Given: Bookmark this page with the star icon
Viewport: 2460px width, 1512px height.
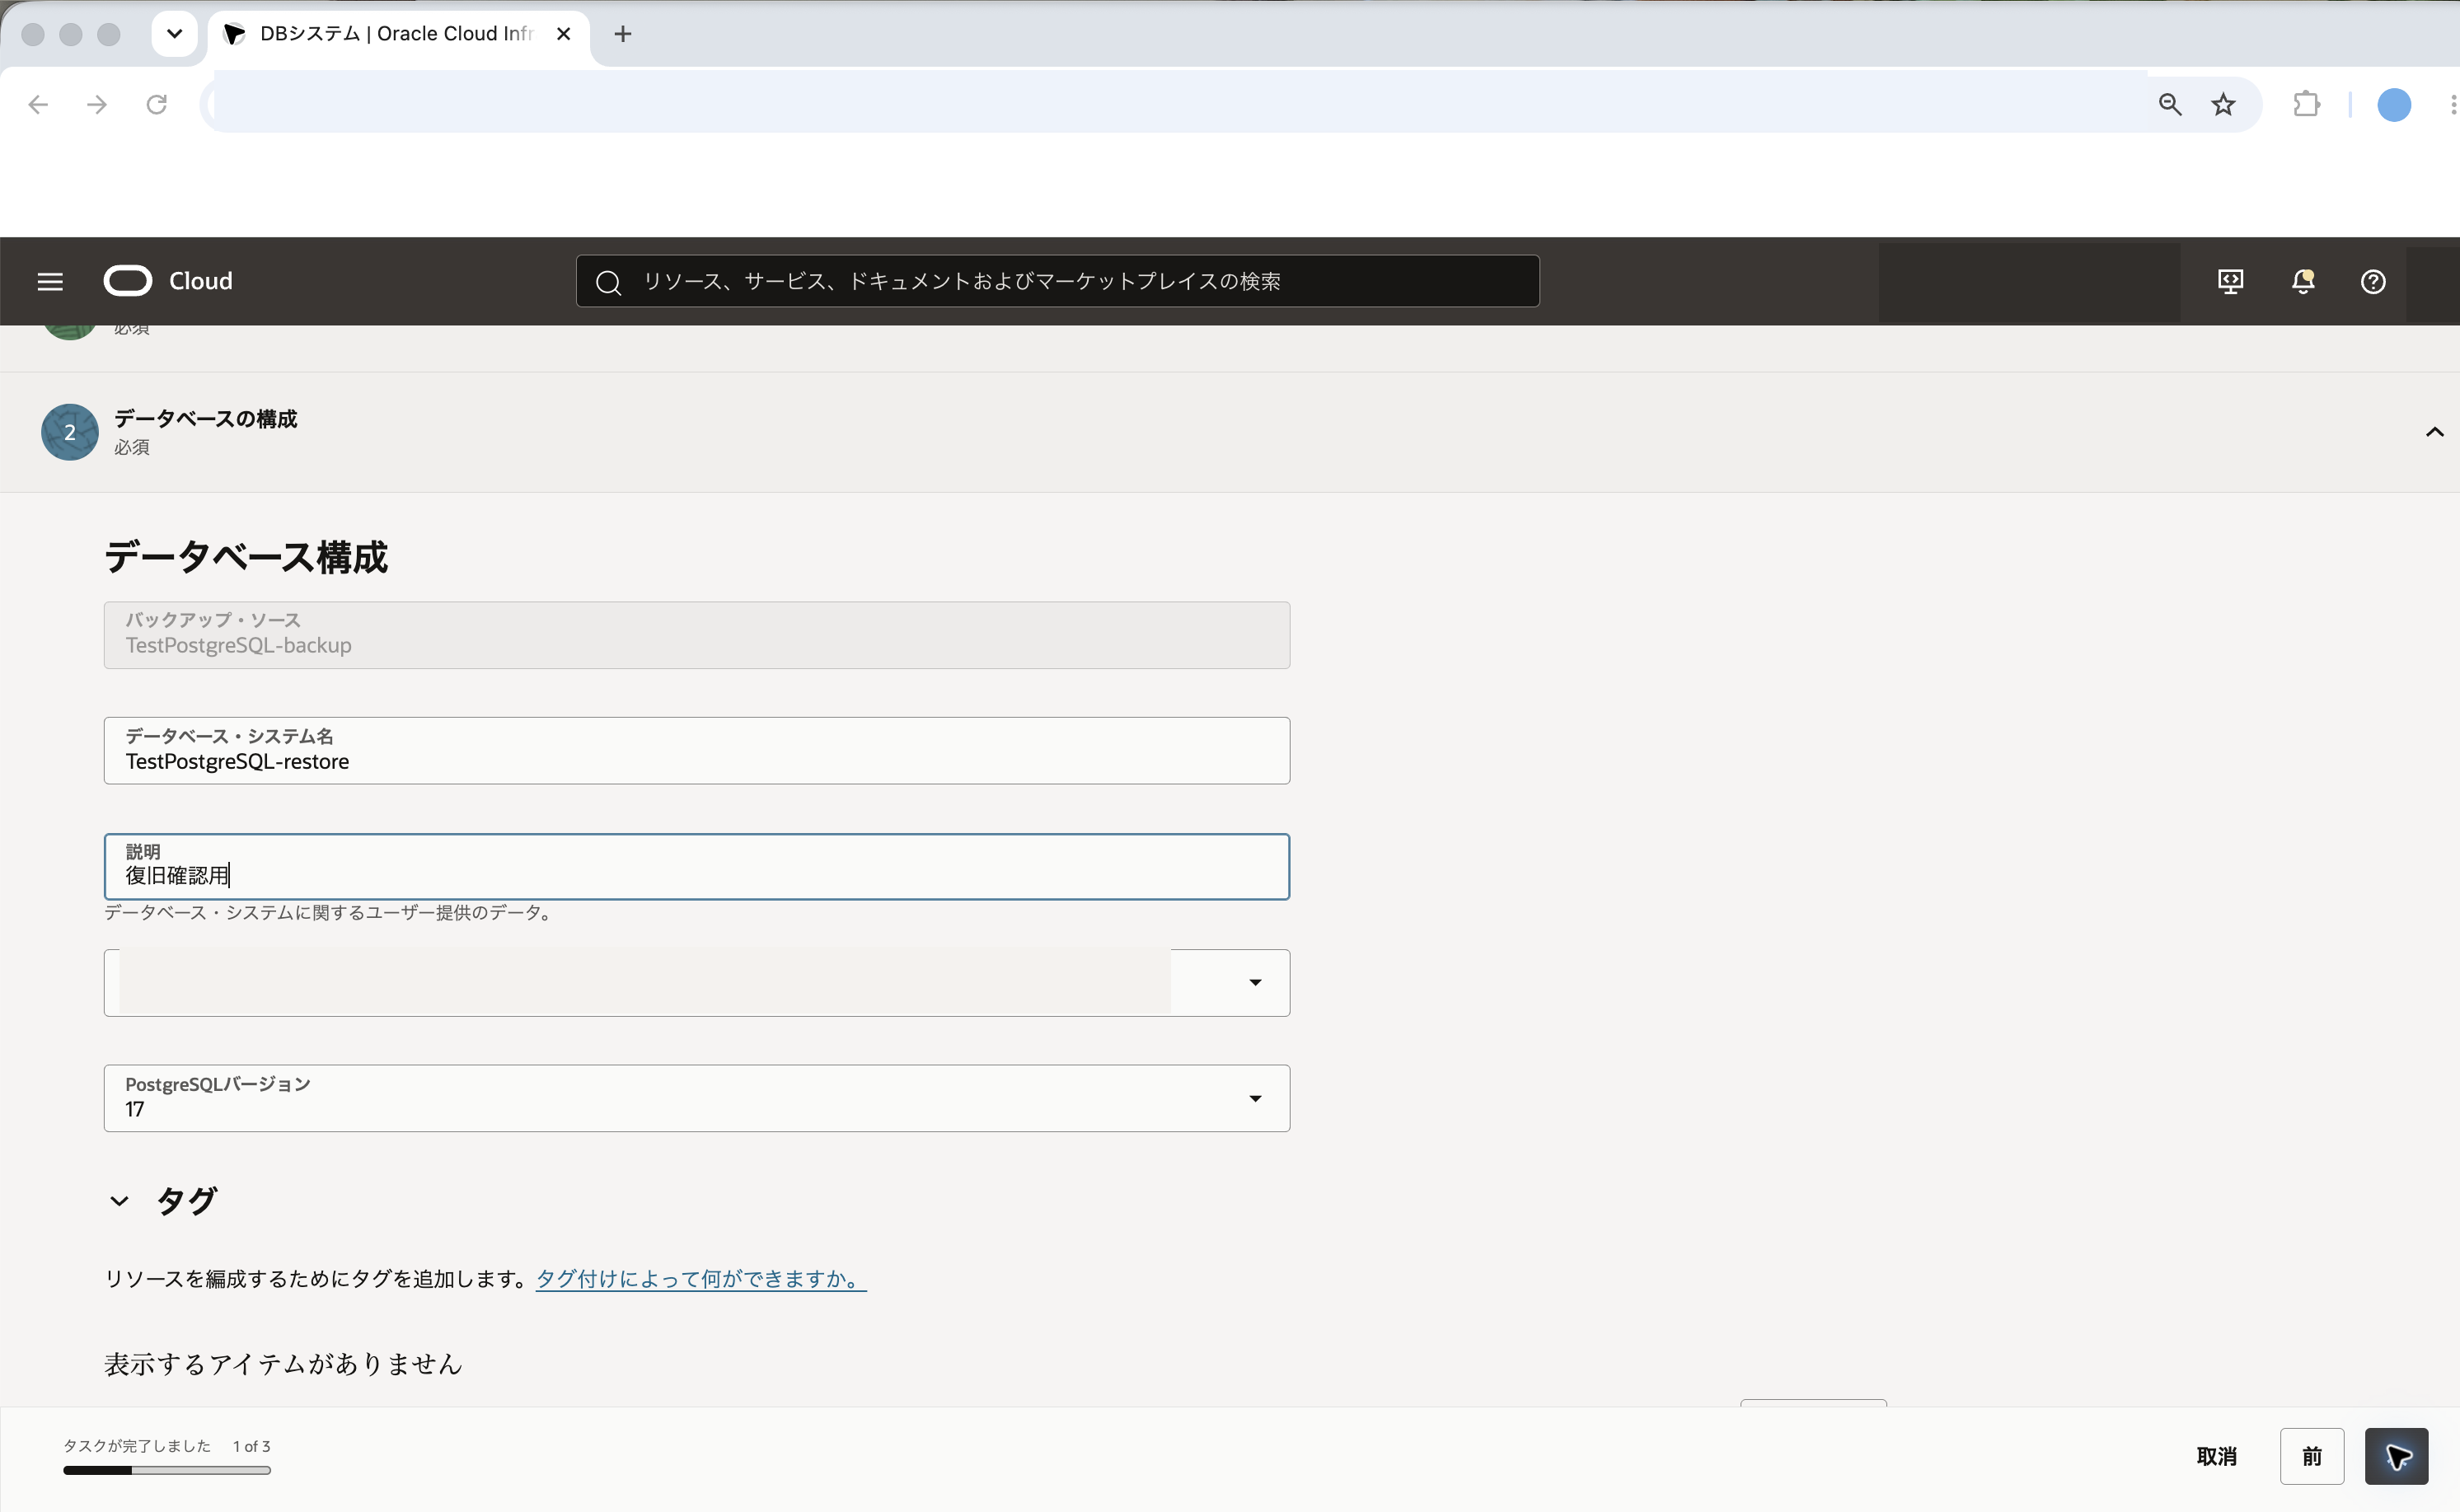Looking at the screenshot, I should [2223, 104].
